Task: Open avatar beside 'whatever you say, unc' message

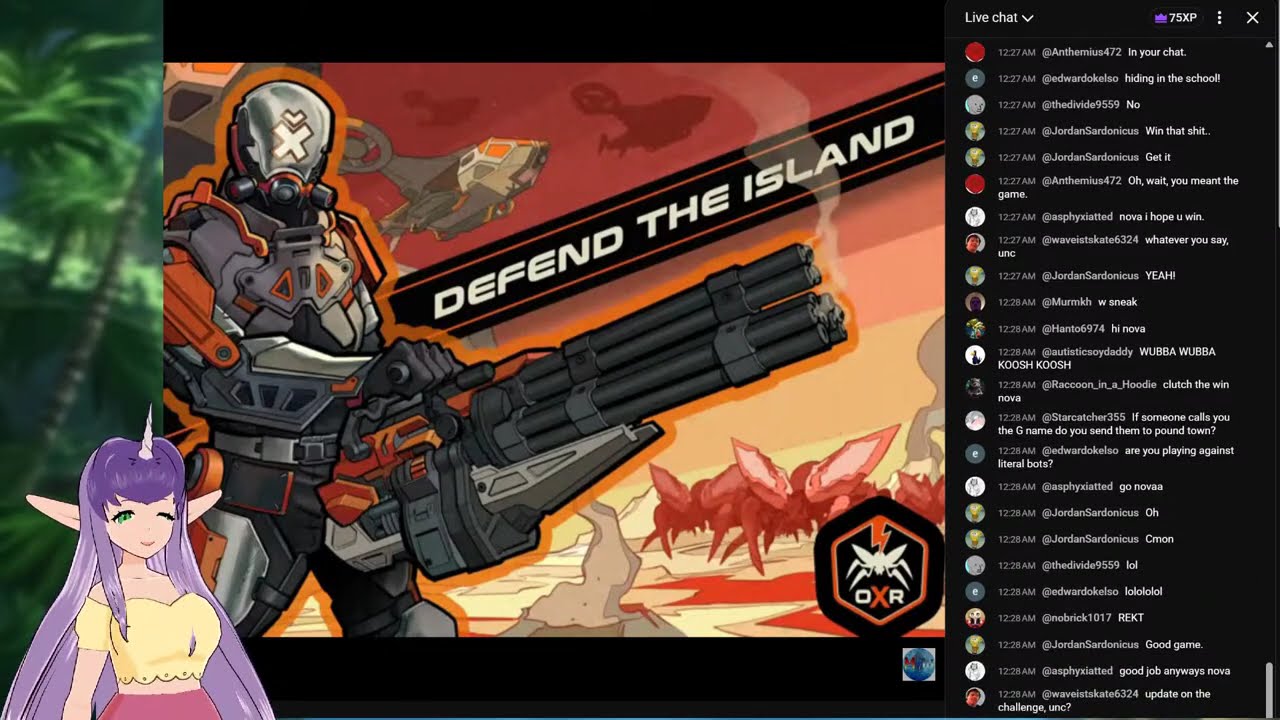Action: click(975, 242)
